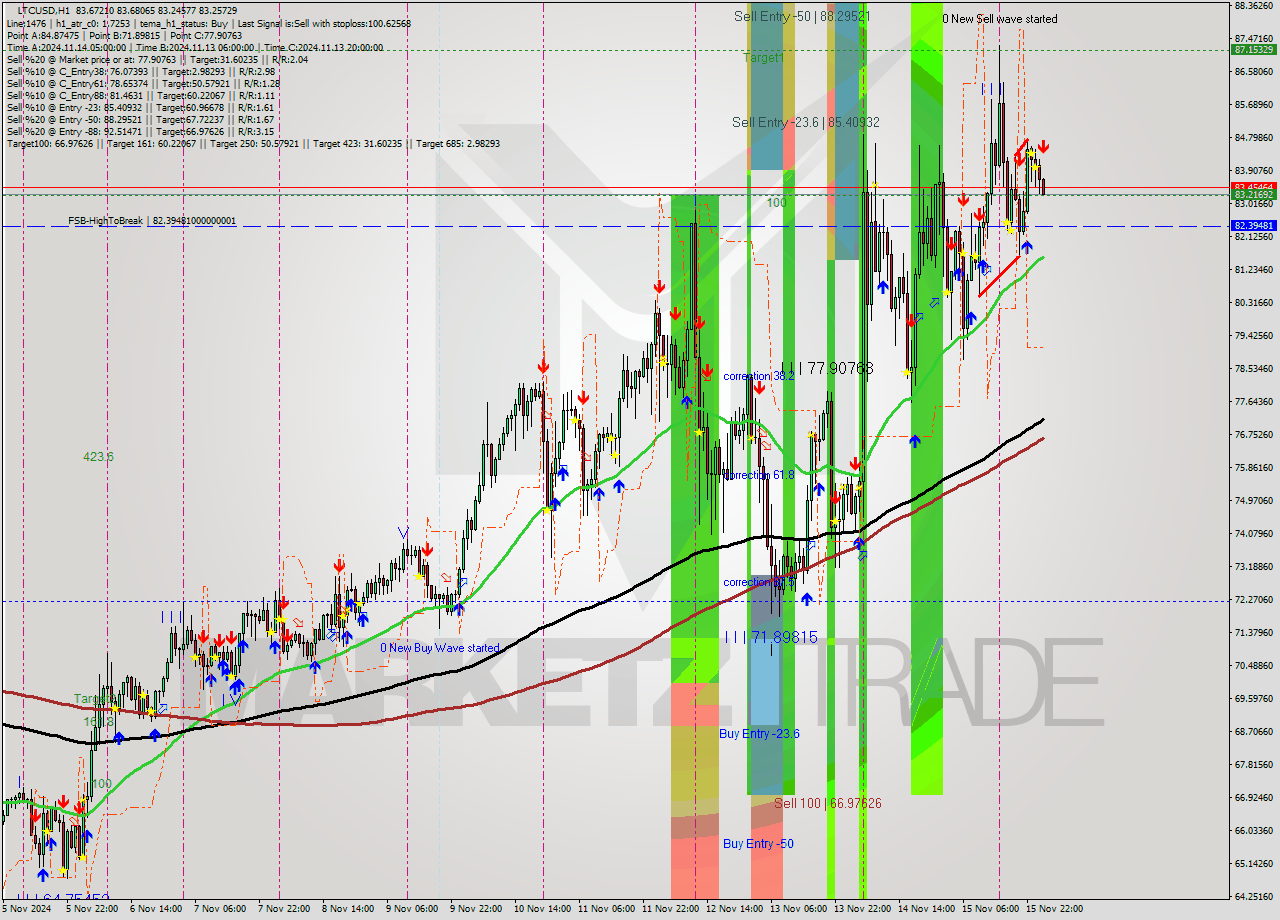1280x920 pixels.
Task: Click the green '423.6' Fibonacci label
Action: point(98,456)
